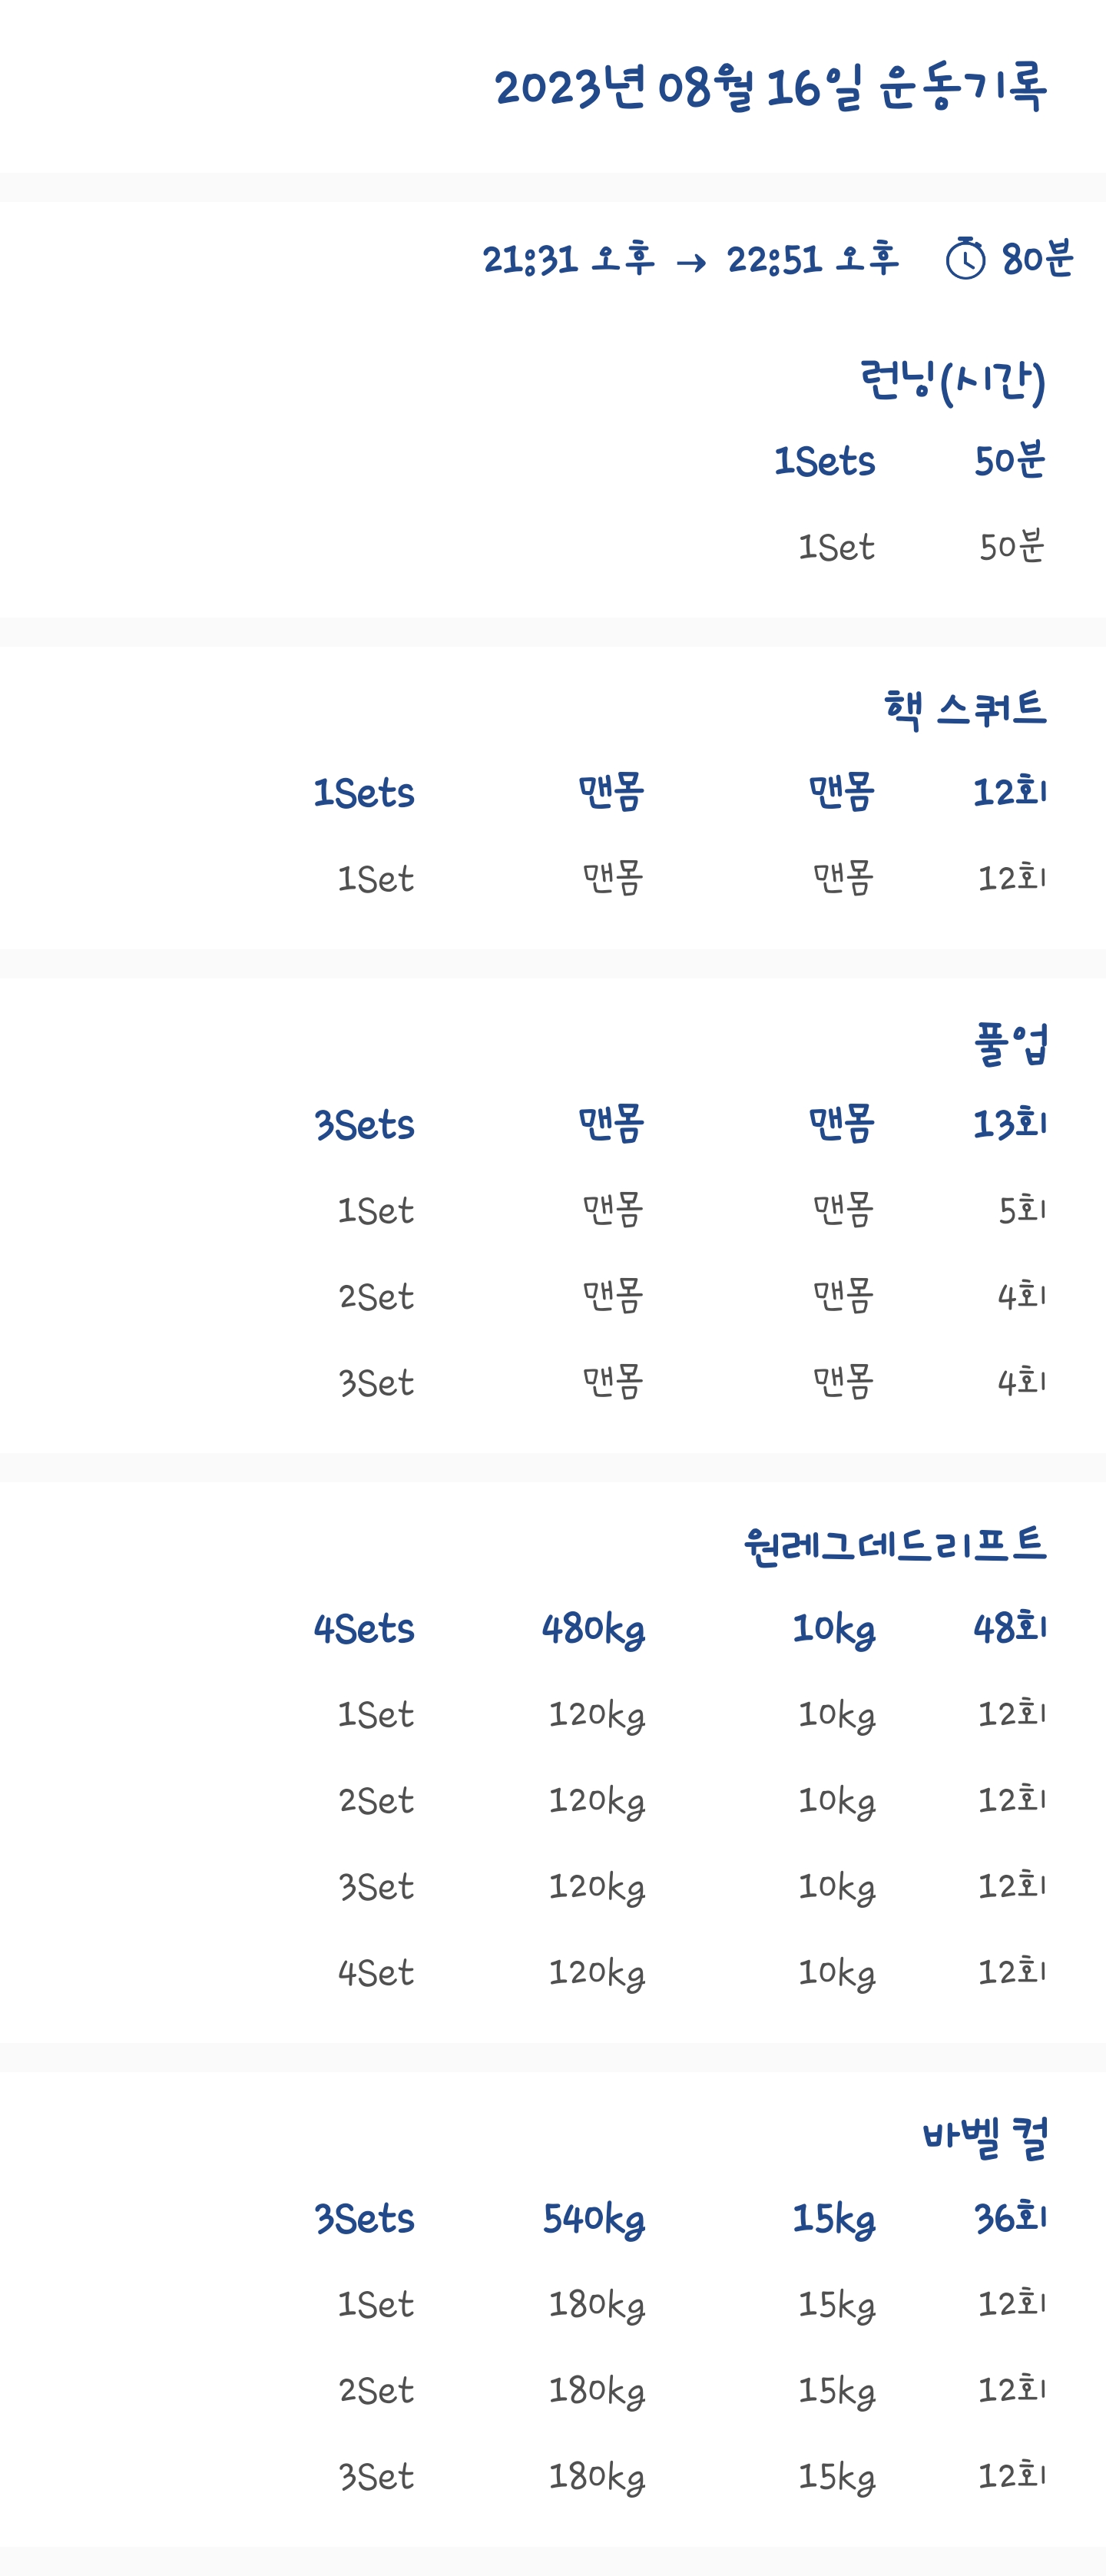
Task: Click the 12회 summary for 핵 스쿼트
Action: pyautogui.click(x=1010, y=792)
